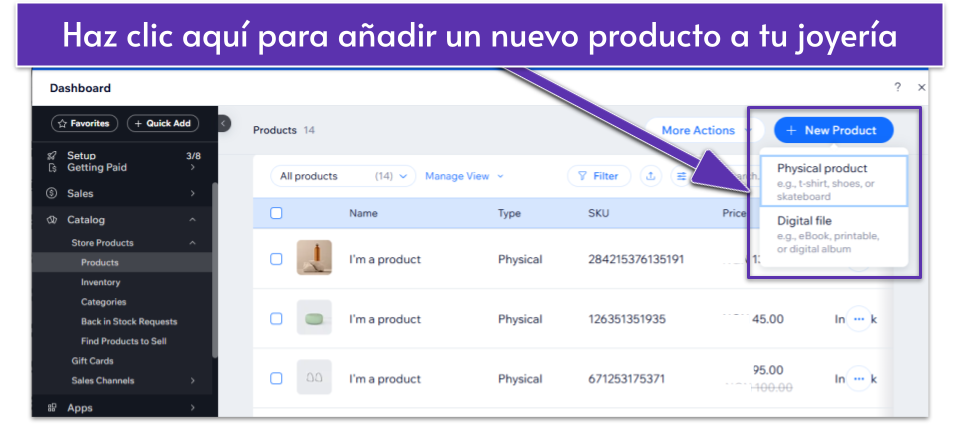Check the box for product 671253175371
The width and height of the screenshot is (960, 424).
[x=276, y=379]
